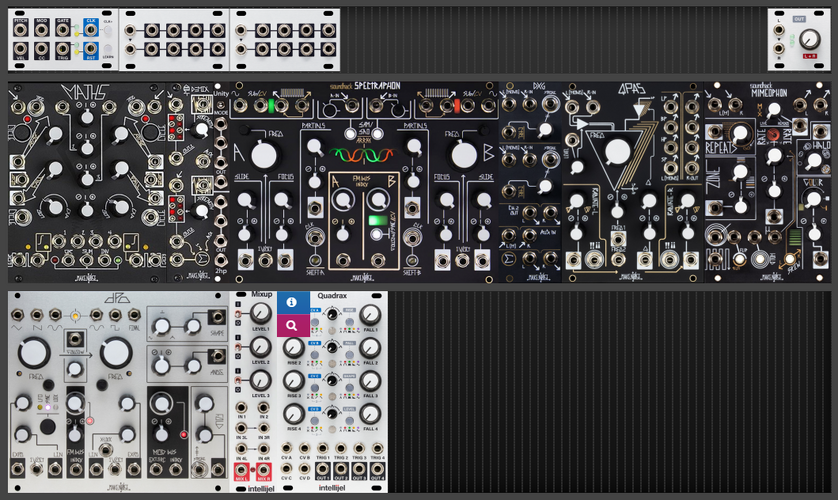Click the Mixup LEVEL 2 knob
The image size is (838, 500).
[260, 348]
